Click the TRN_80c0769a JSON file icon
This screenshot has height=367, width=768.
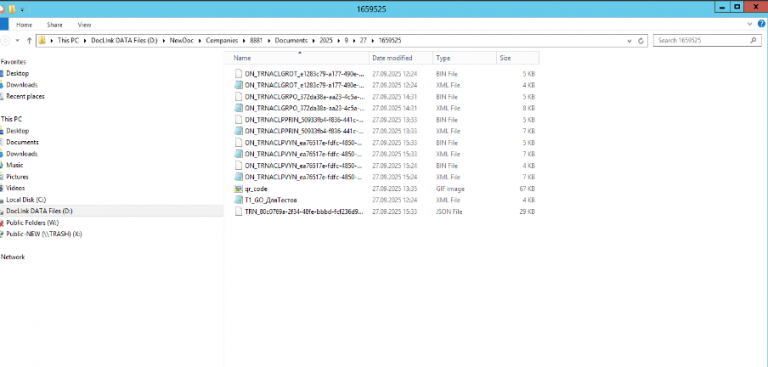(238, 212)
